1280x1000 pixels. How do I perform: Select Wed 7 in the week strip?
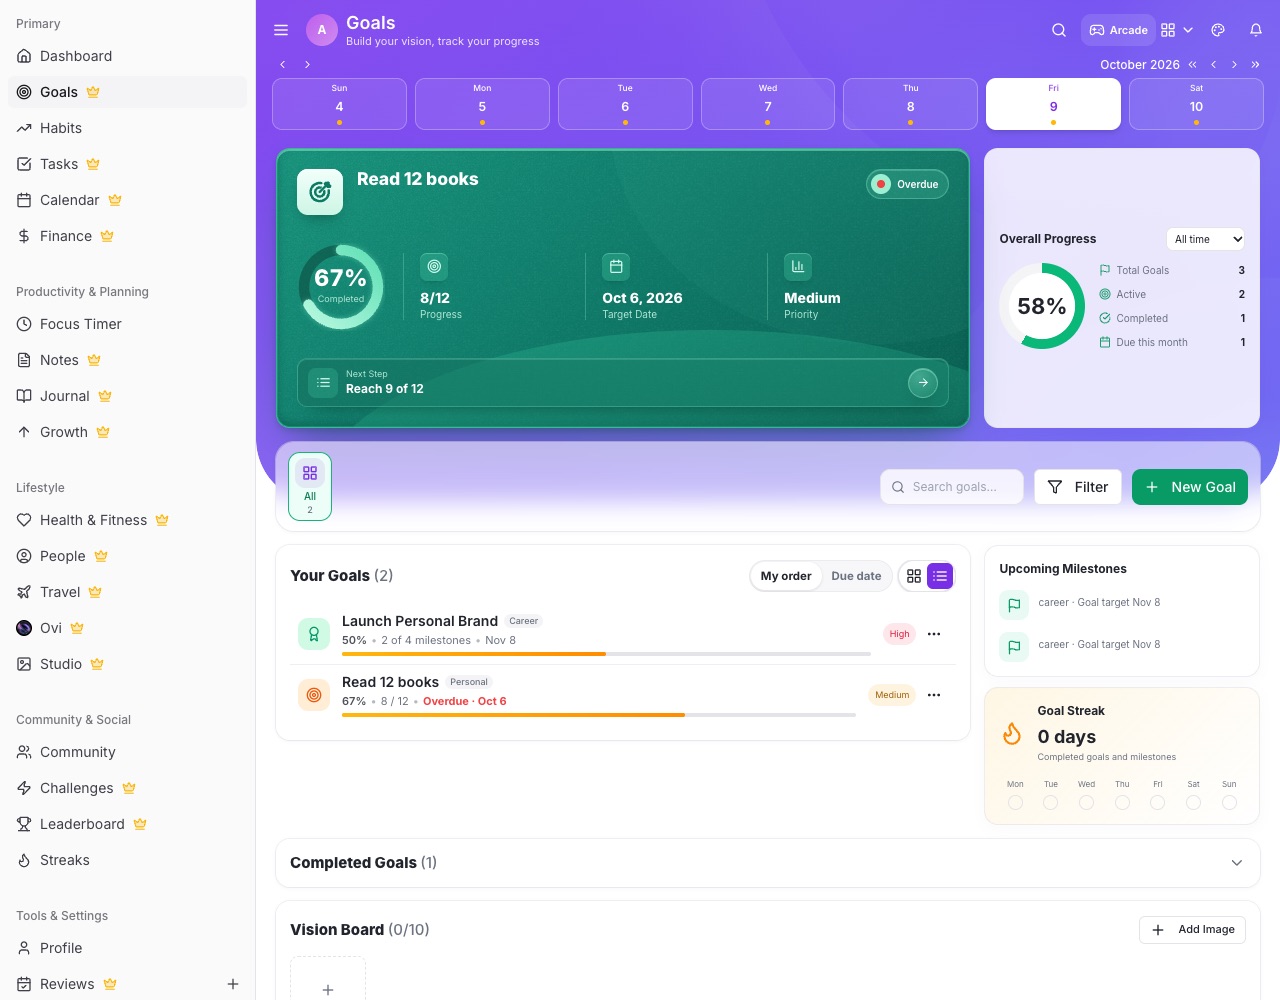click(x=768, y=104)
